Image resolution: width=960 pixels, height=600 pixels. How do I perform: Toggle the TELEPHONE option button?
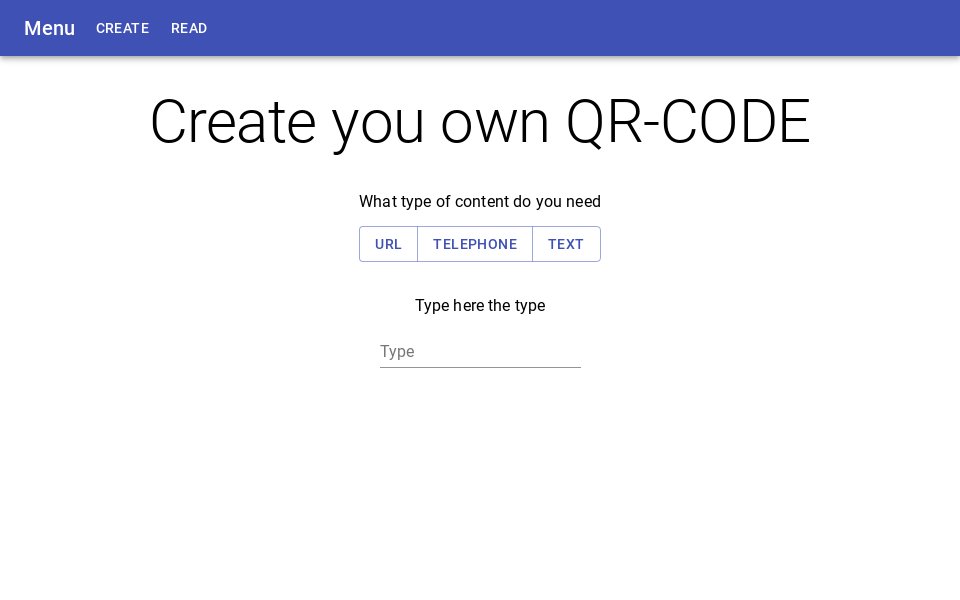tap(475, 244)
